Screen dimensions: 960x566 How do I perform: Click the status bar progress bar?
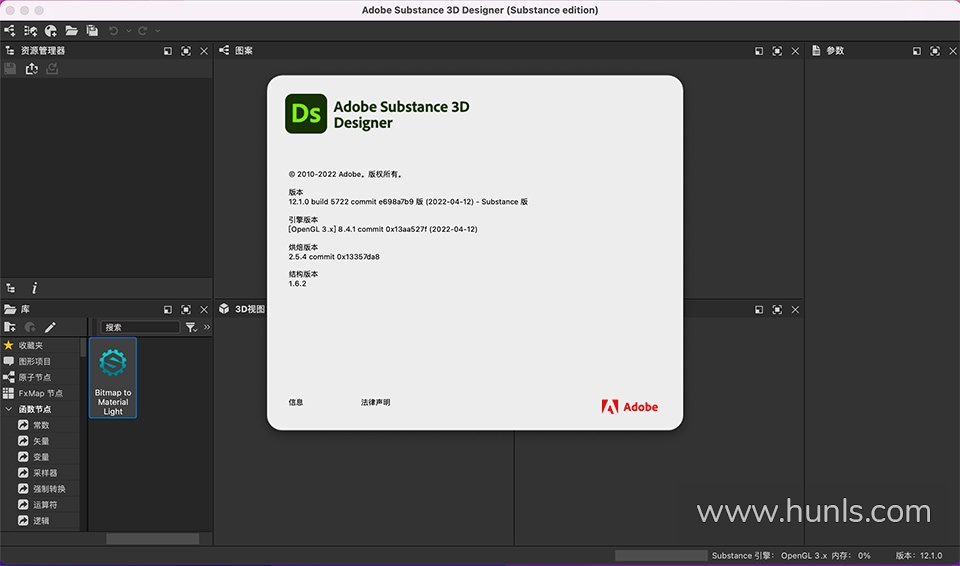point(661,556)
